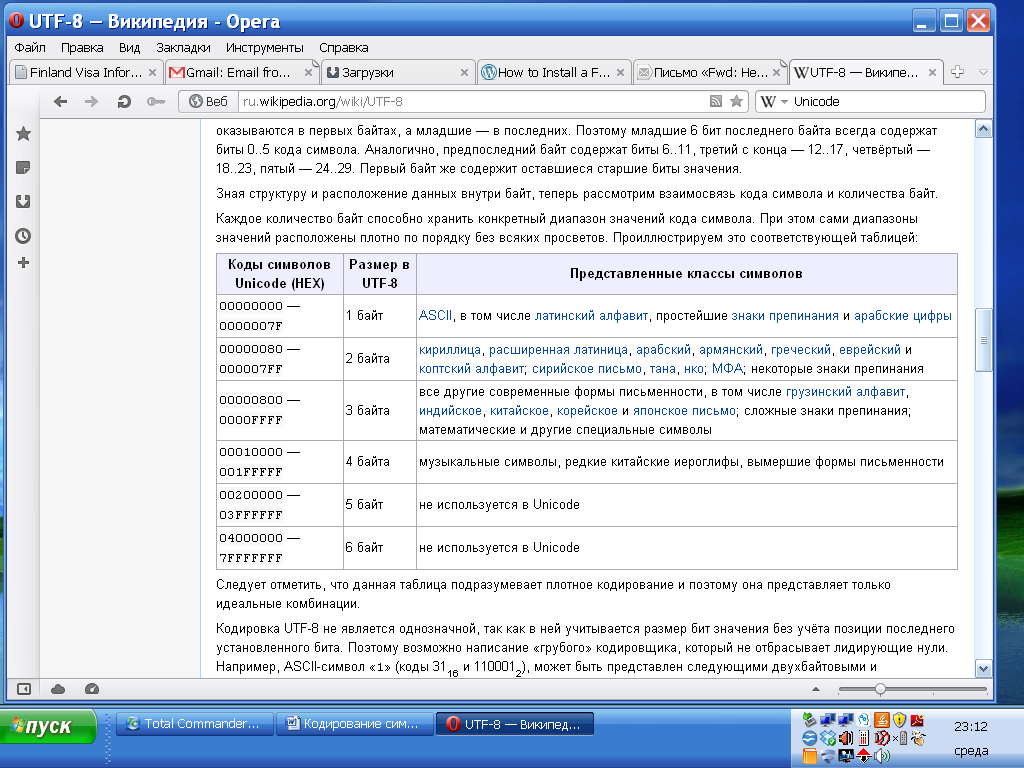The width and height of the screenshot is (1024, 768).
Task: Switch to the Письмо Fwd tab
Action: [710, 72]
